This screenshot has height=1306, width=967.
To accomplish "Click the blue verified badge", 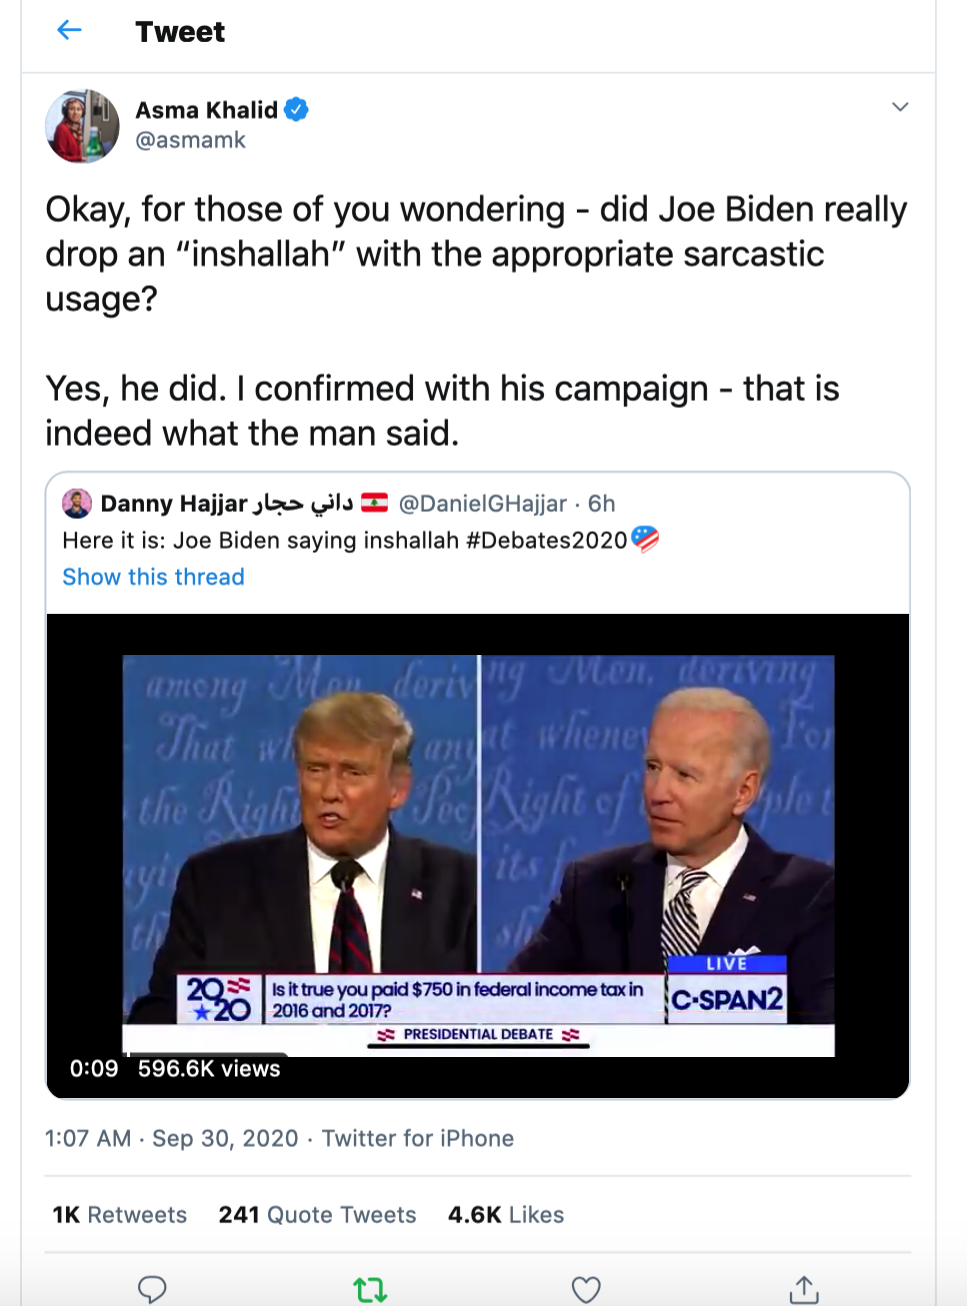I will pos(296,110).
